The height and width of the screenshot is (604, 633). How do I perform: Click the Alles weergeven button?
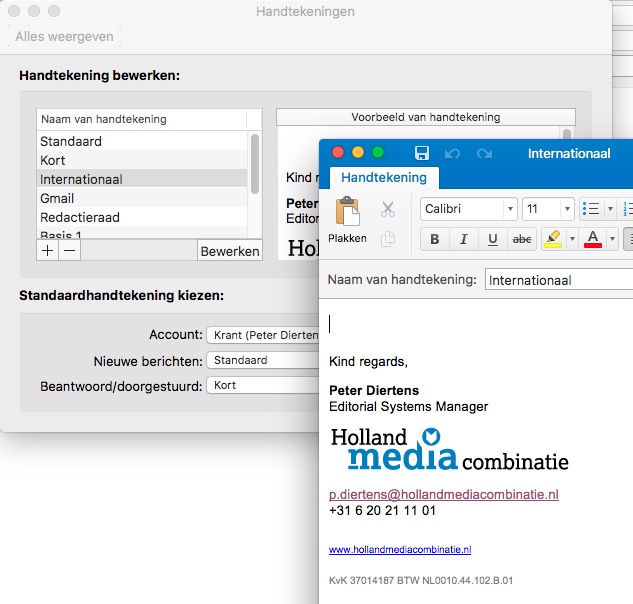(64, 37)
